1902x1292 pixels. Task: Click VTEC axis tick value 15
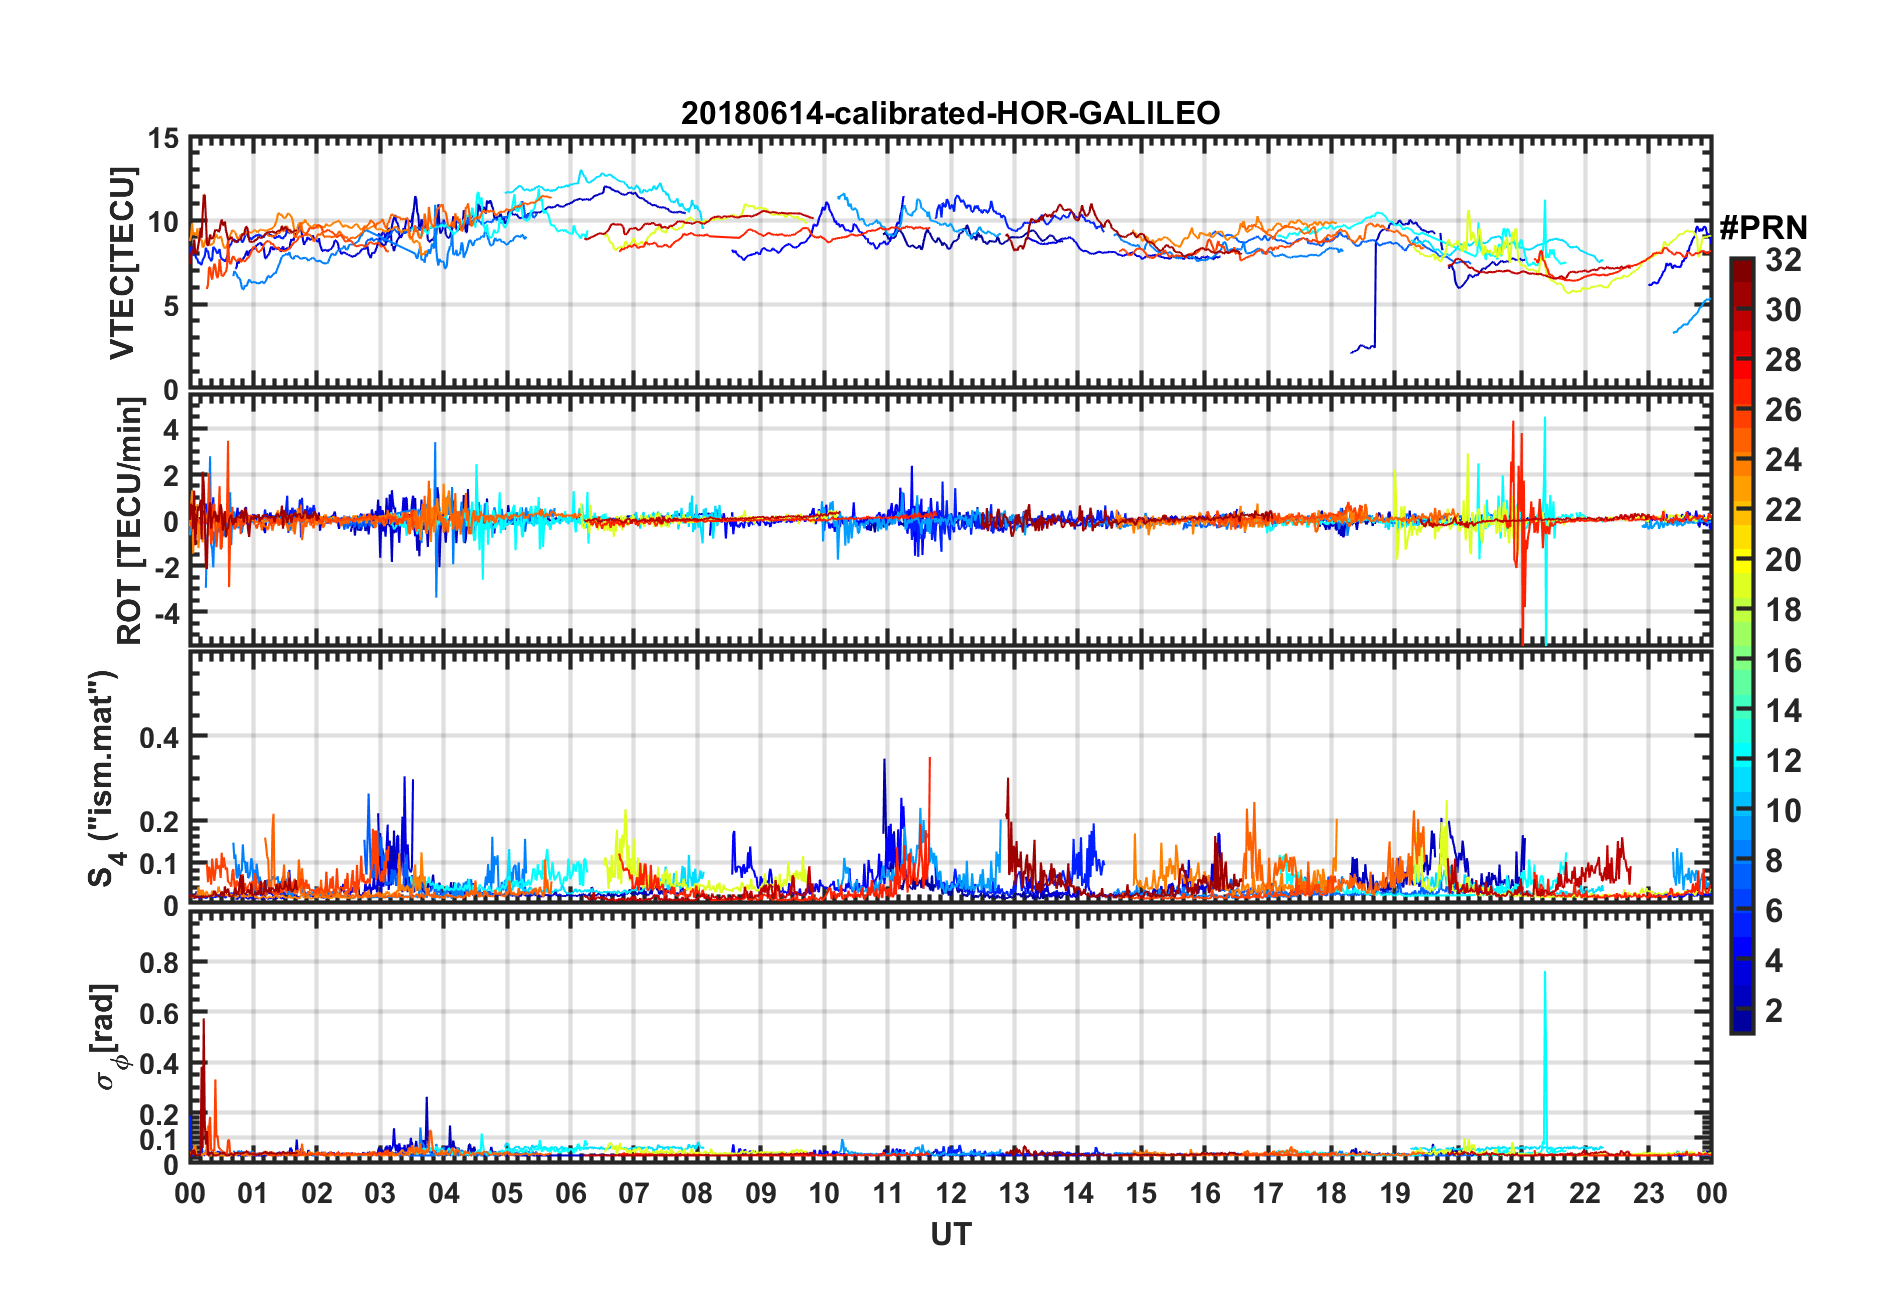click(163, 139)
